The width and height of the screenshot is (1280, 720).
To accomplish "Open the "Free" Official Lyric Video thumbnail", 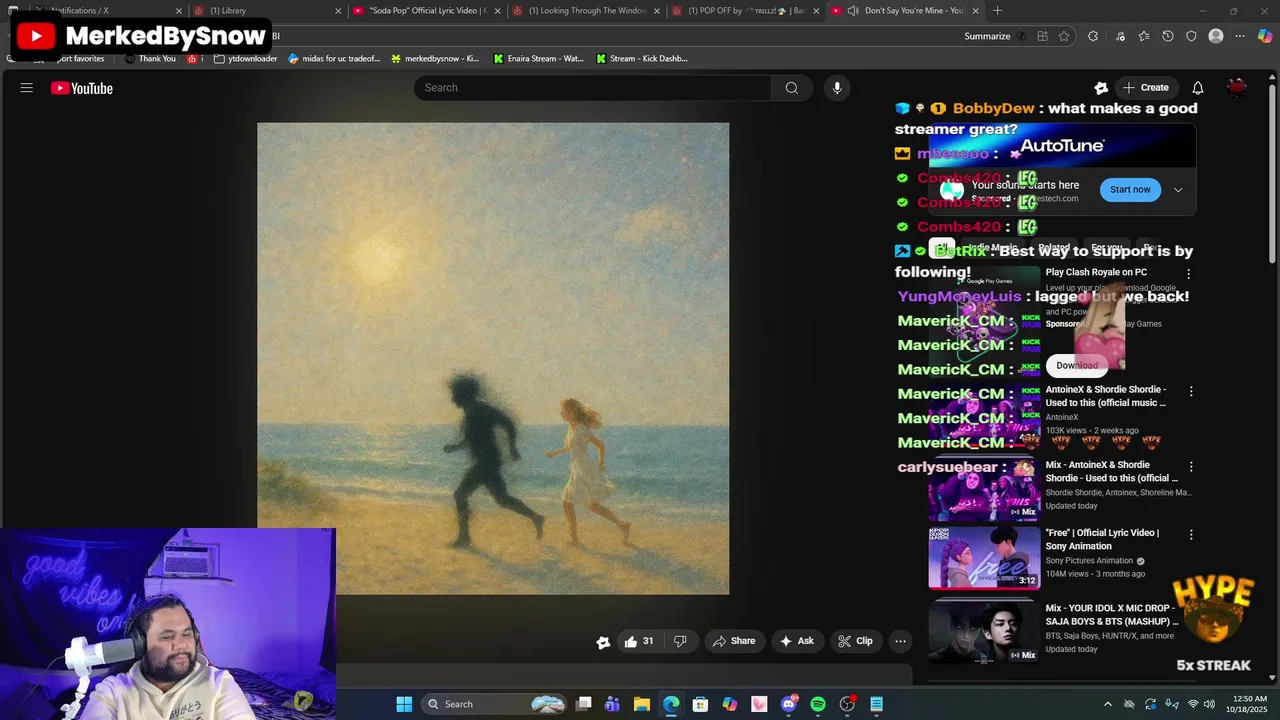I will point(984,558).
